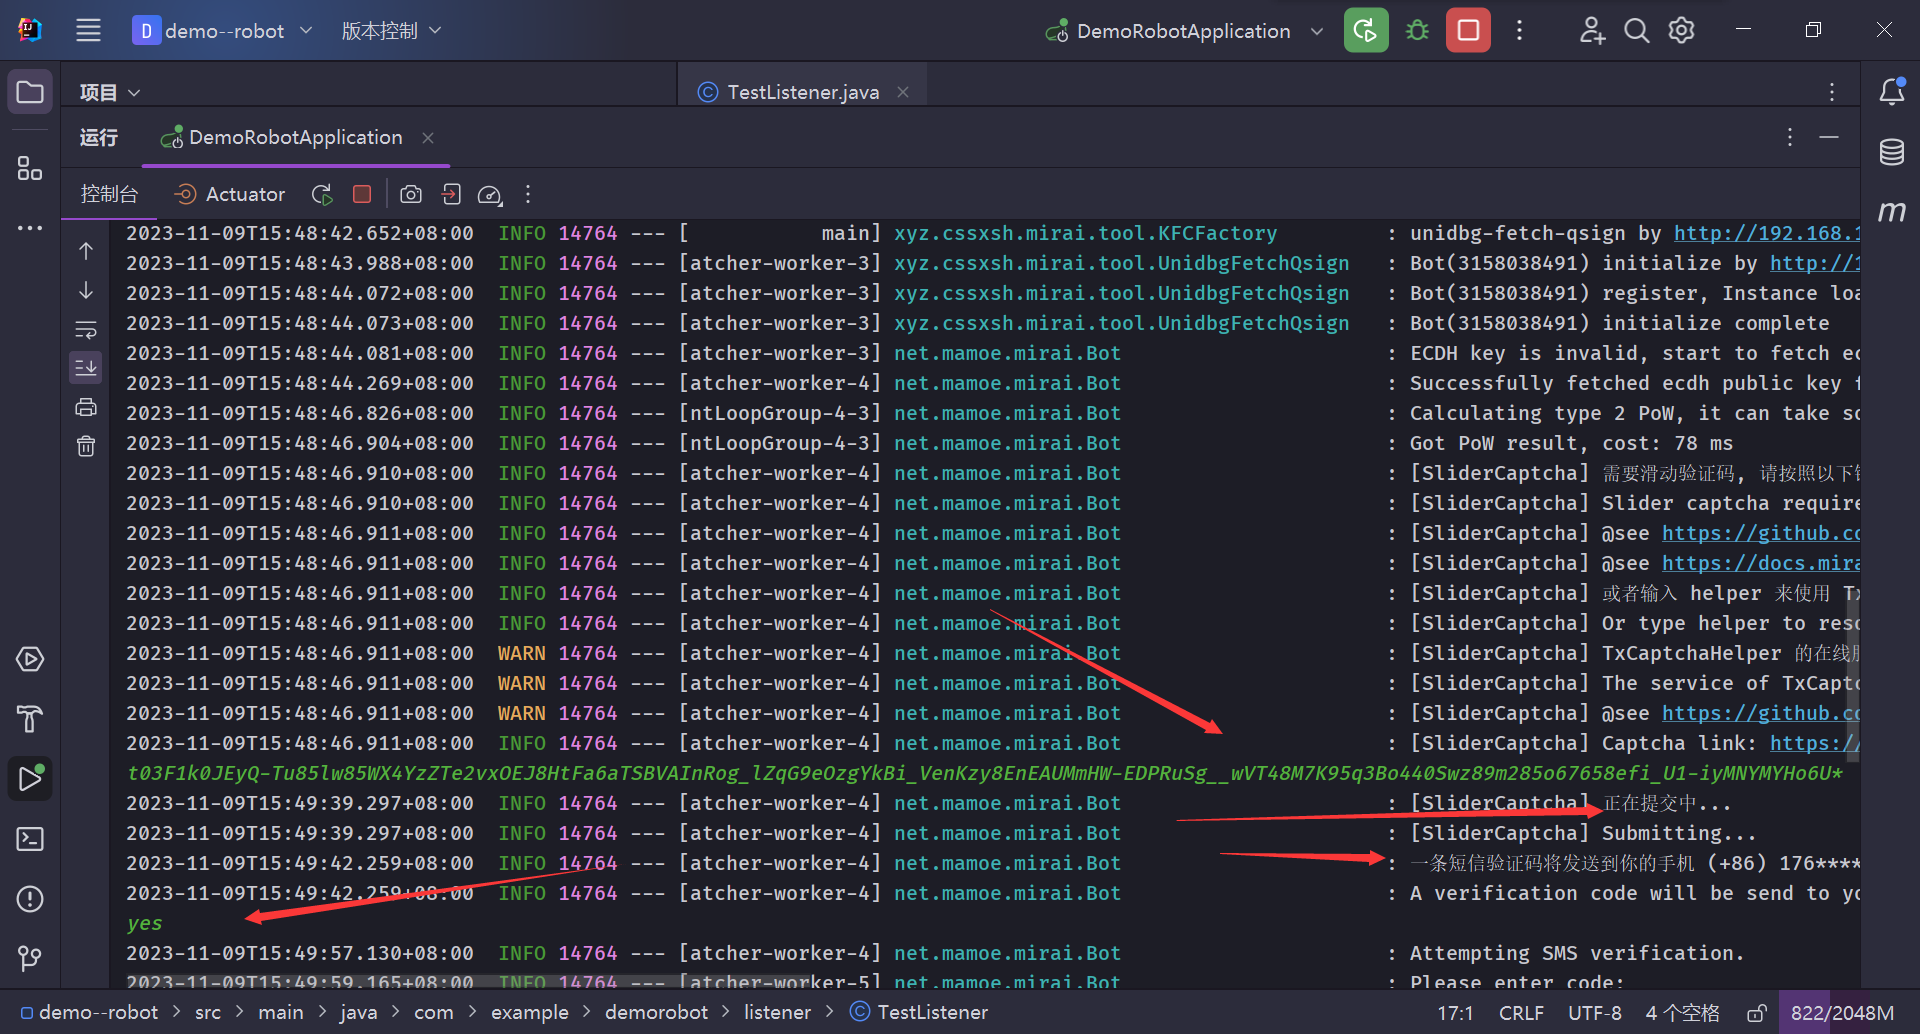Toggle the file read-only lock icon
Screen dimensions: 1920x1034
click(1756, 1013)
